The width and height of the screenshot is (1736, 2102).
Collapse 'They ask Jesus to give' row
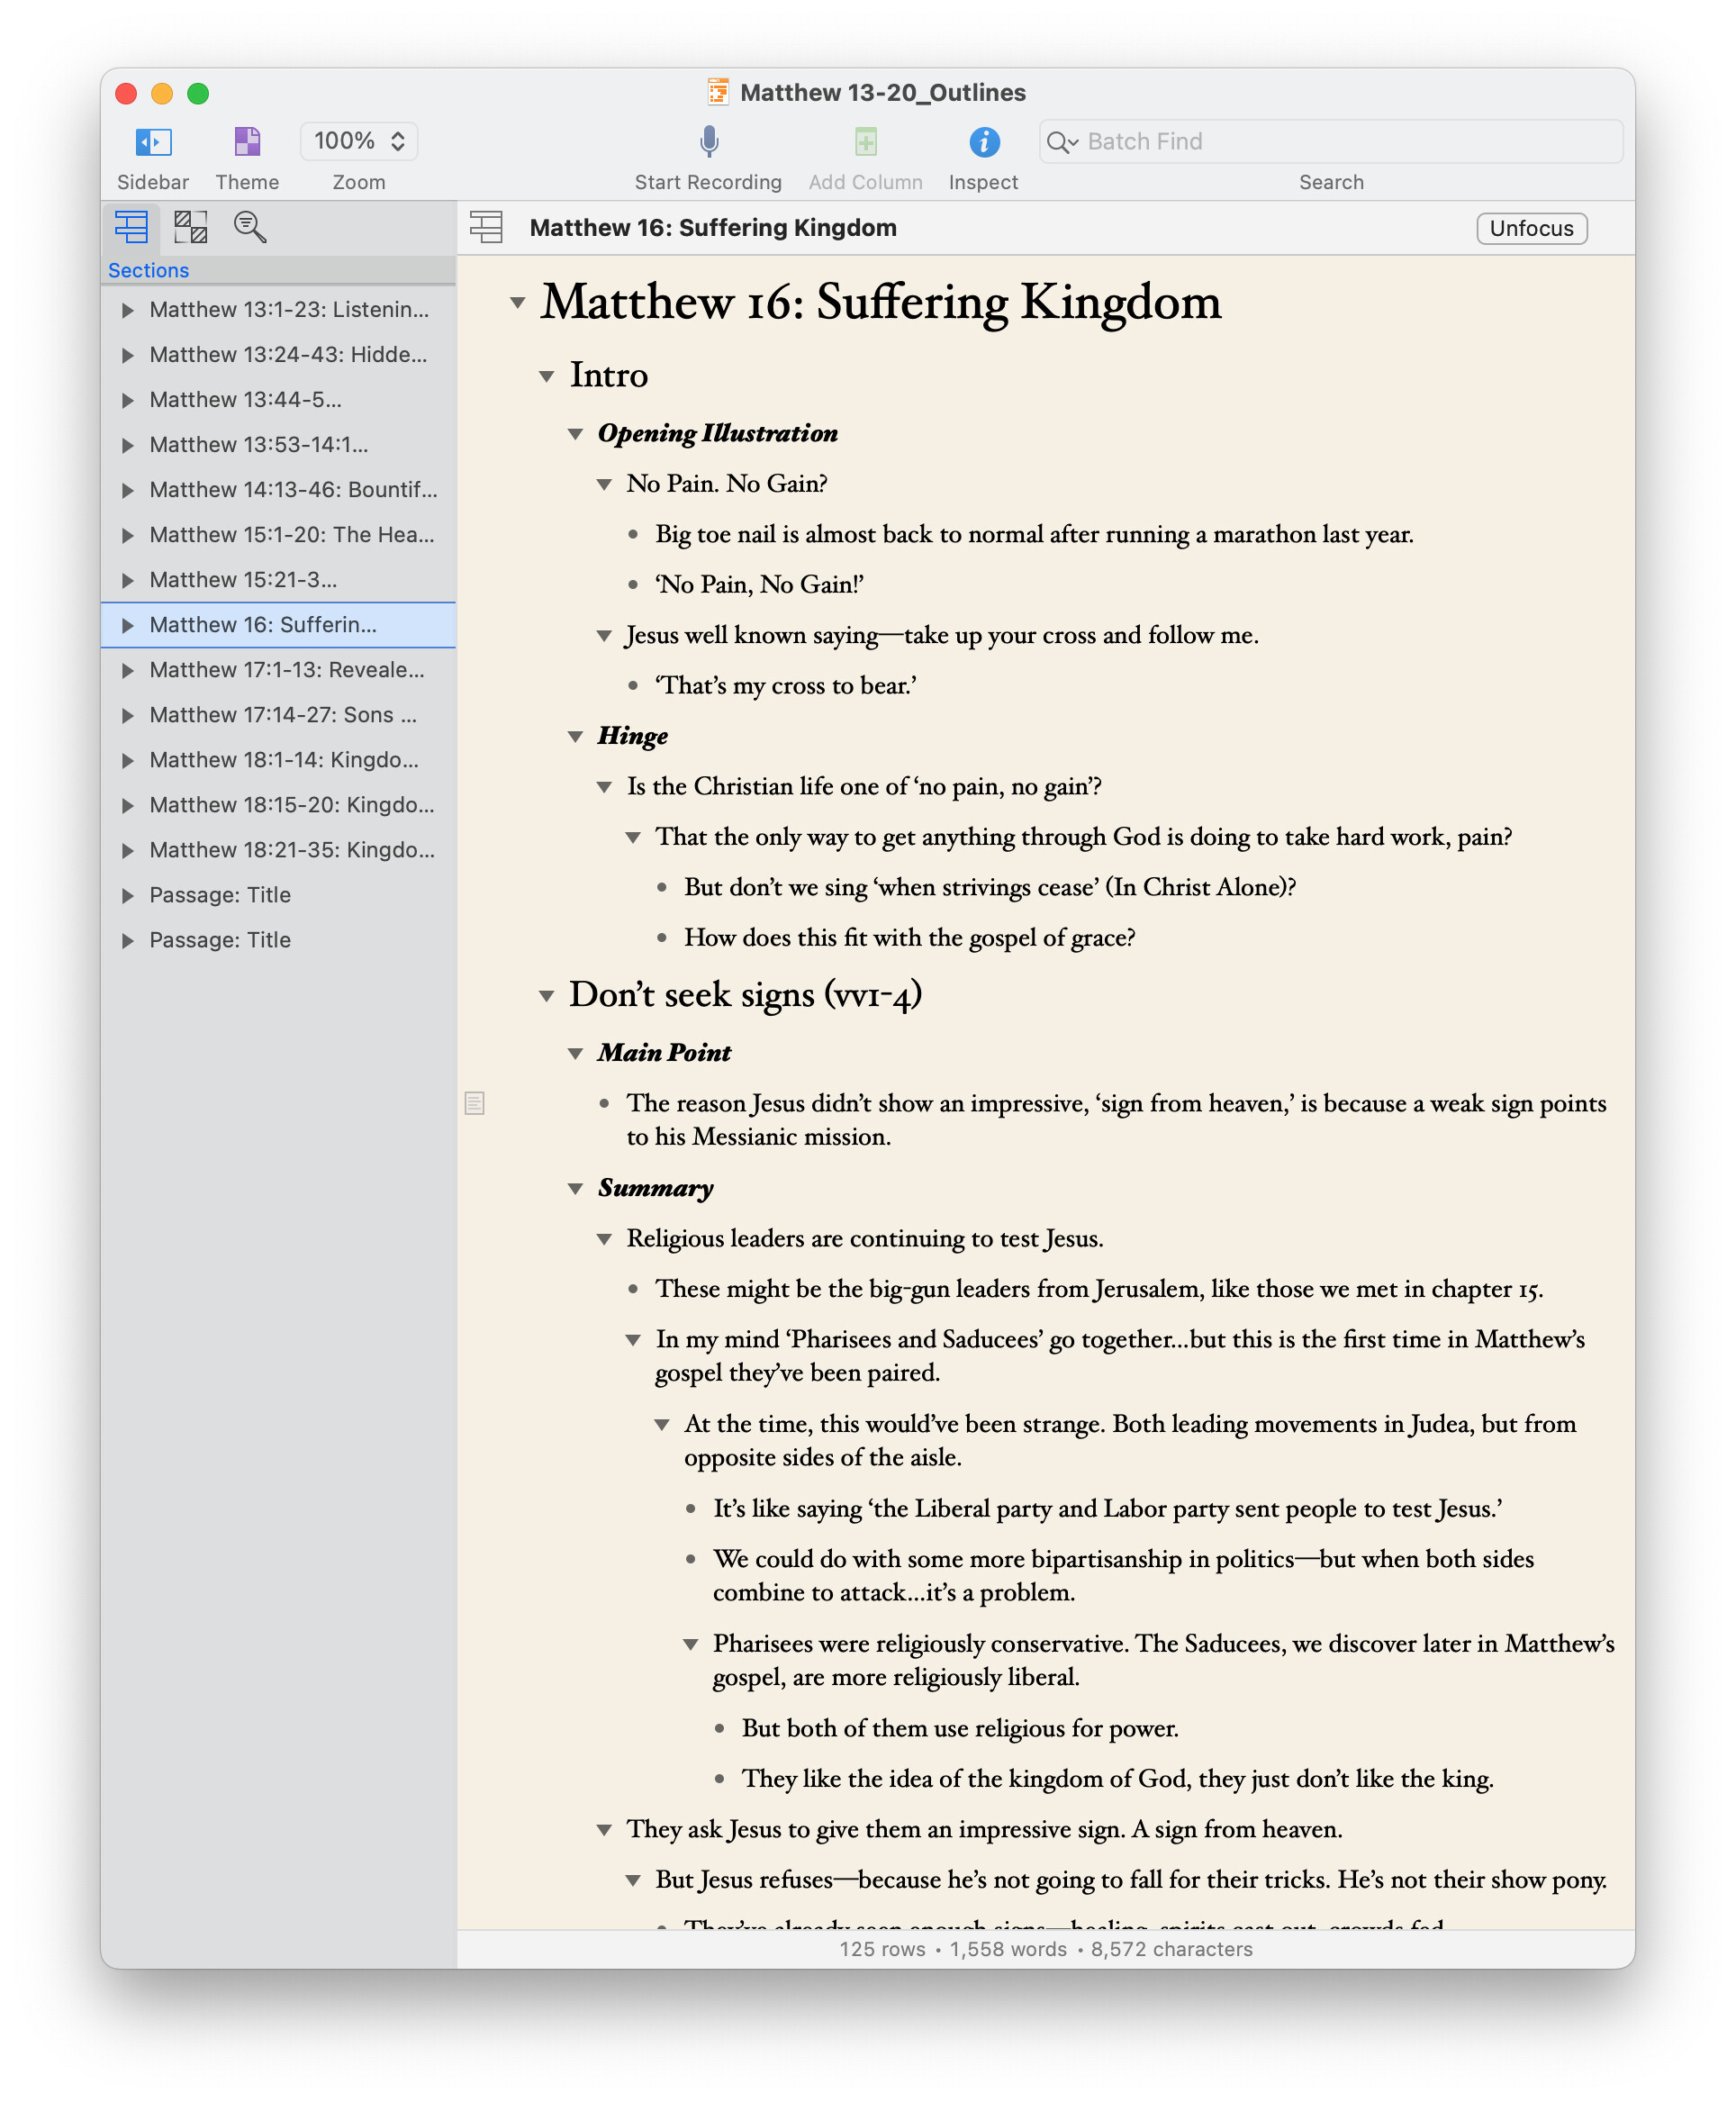pos(604,1830)
